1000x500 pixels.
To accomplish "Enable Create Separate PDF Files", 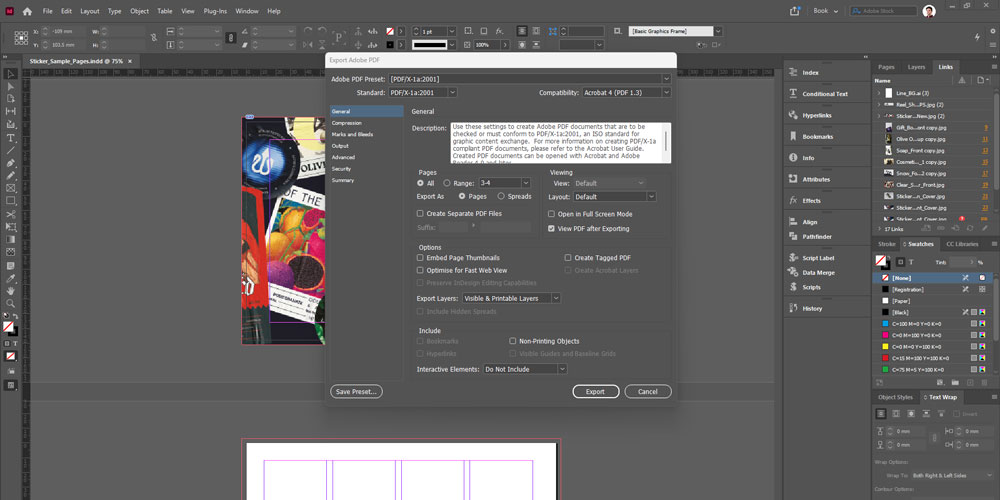I will (x=420, y=214).
